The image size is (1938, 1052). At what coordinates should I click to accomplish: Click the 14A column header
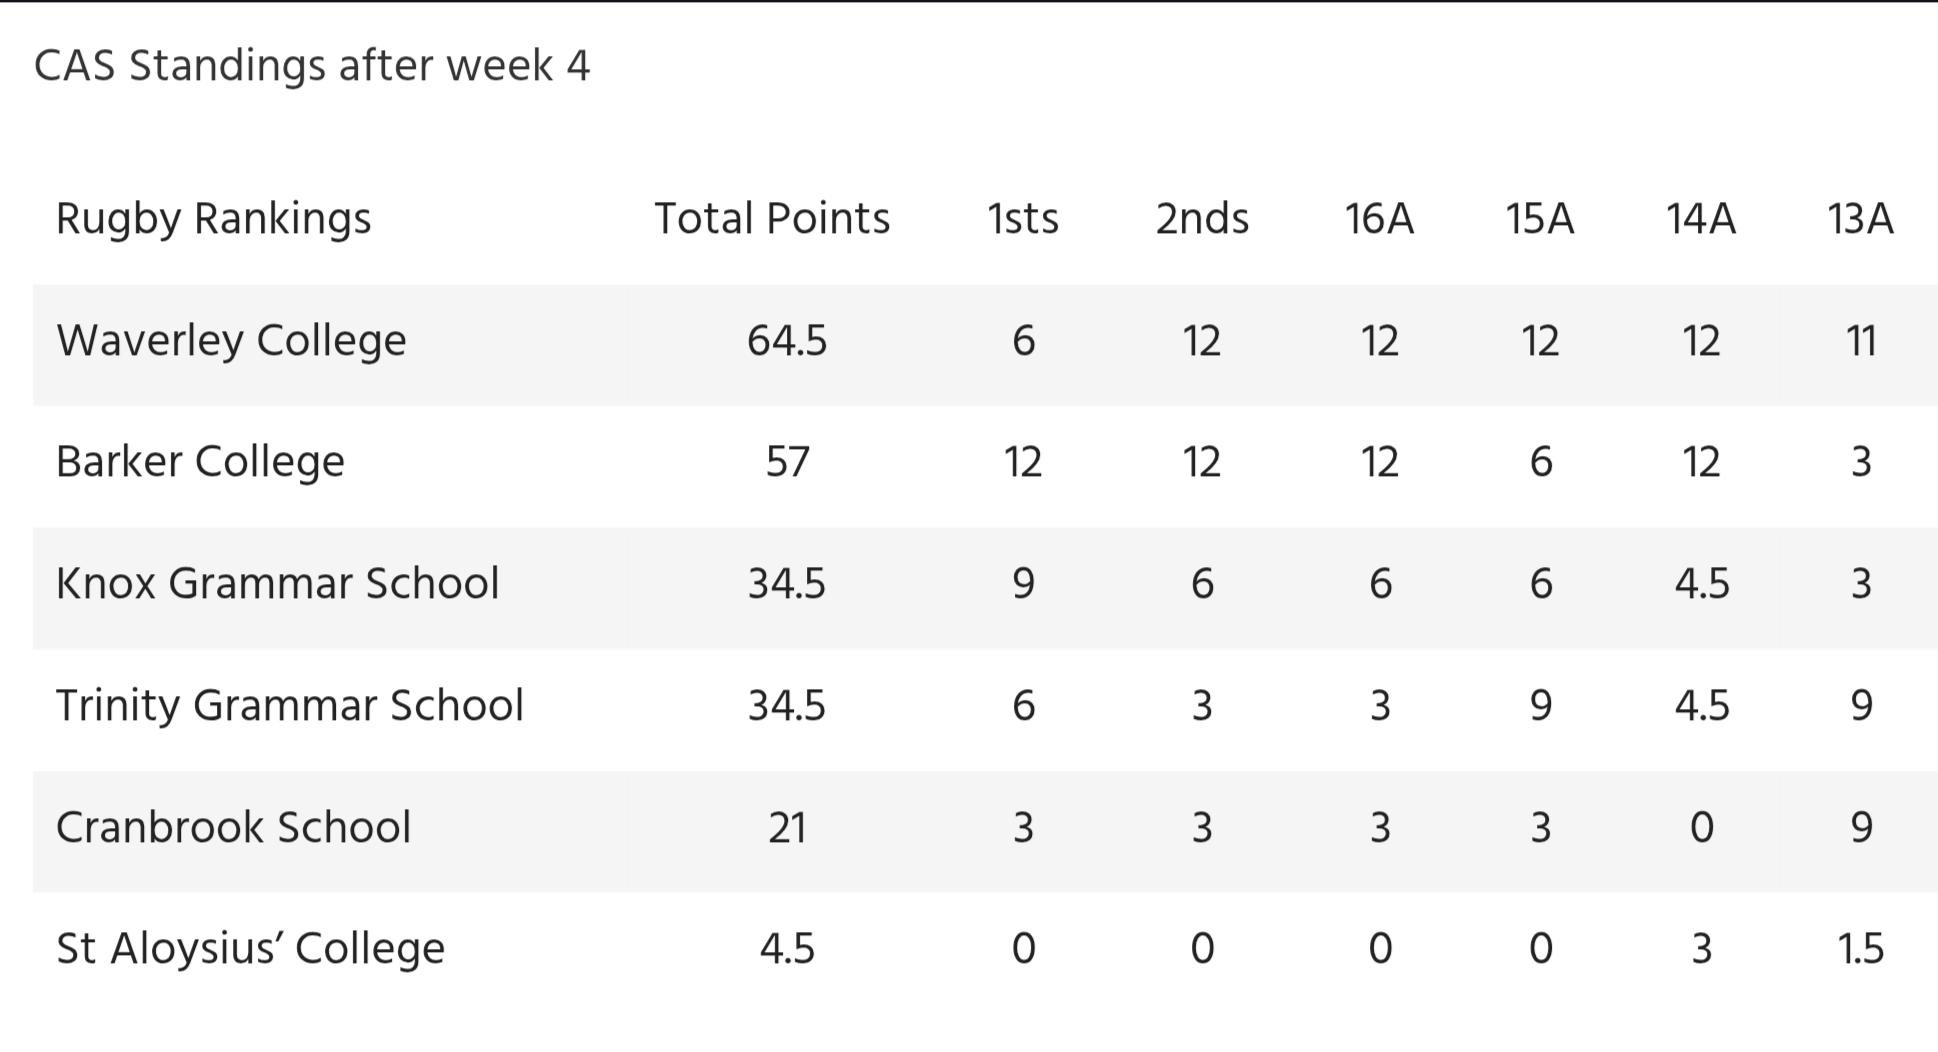1701,218
